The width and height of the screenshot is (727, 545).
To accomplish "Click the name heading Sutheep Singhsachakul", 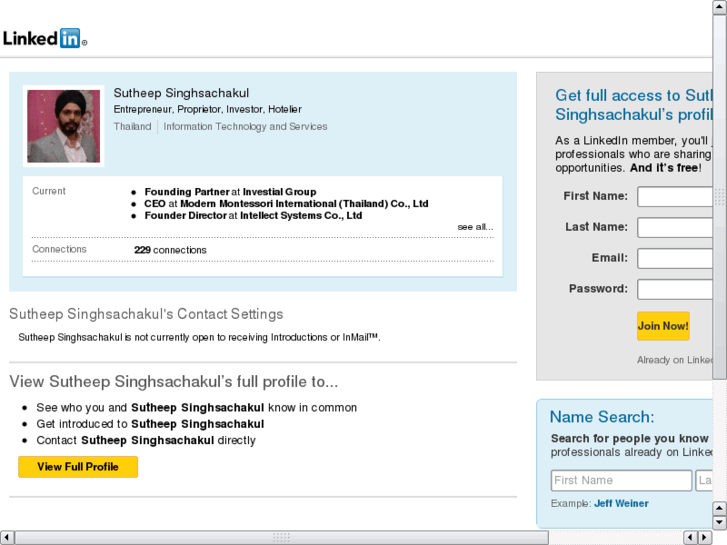I will (x=181, y=93).
